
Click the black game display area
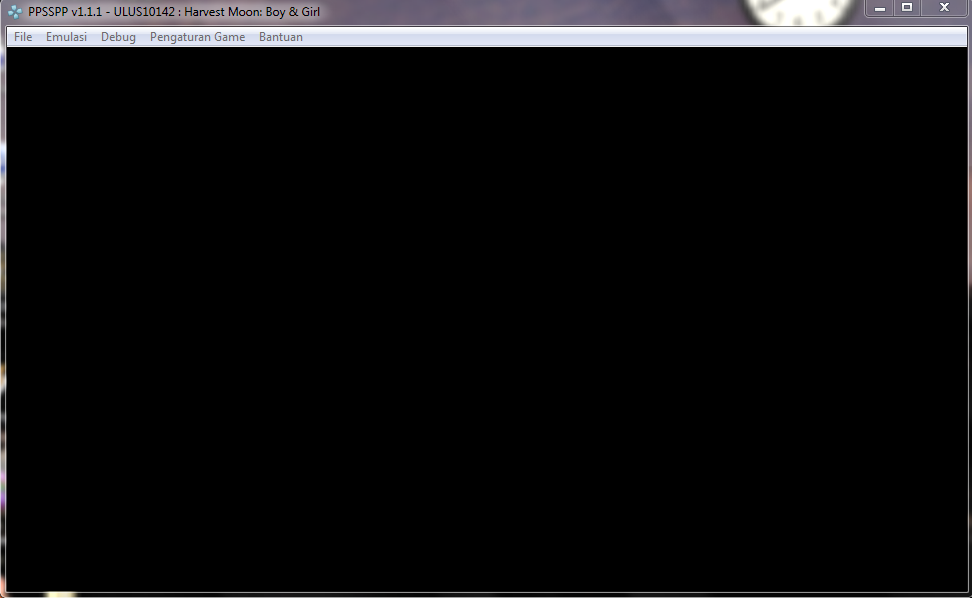486,320
